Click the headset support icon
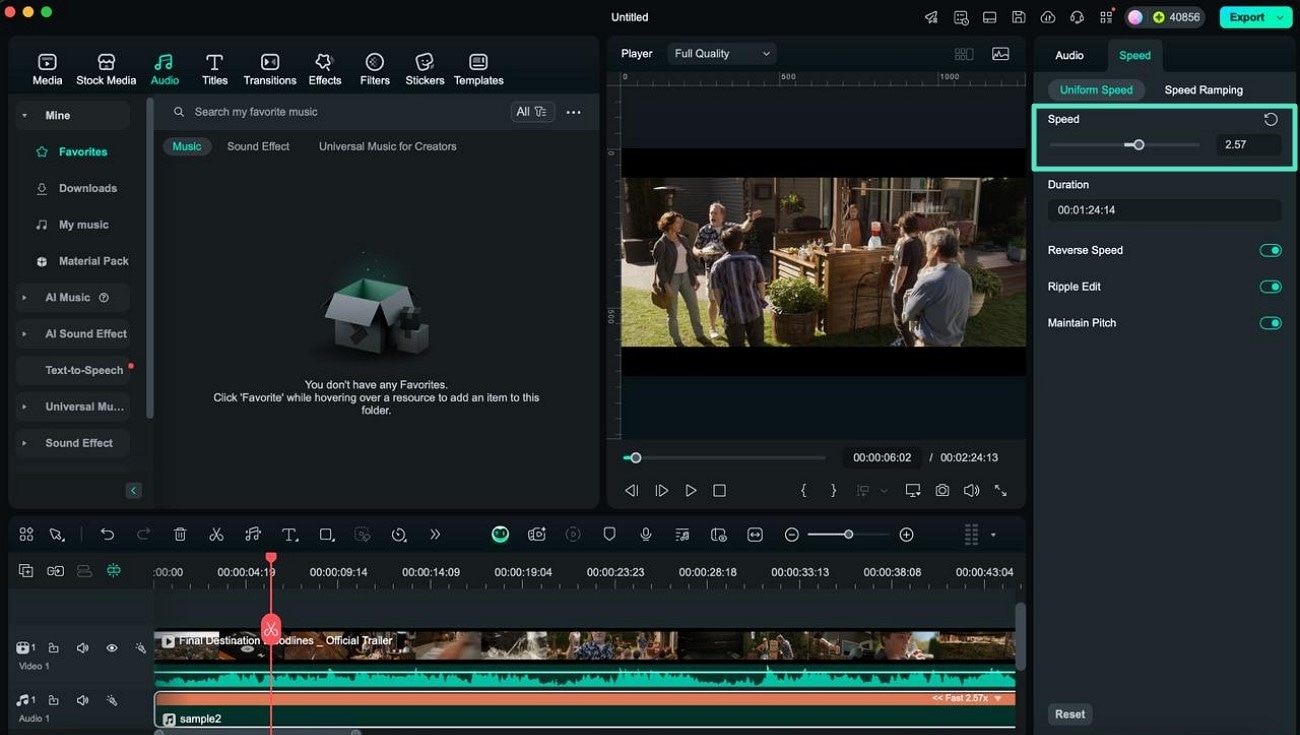The width and height of the screenshot is (1300, 735). [1077, 17]
